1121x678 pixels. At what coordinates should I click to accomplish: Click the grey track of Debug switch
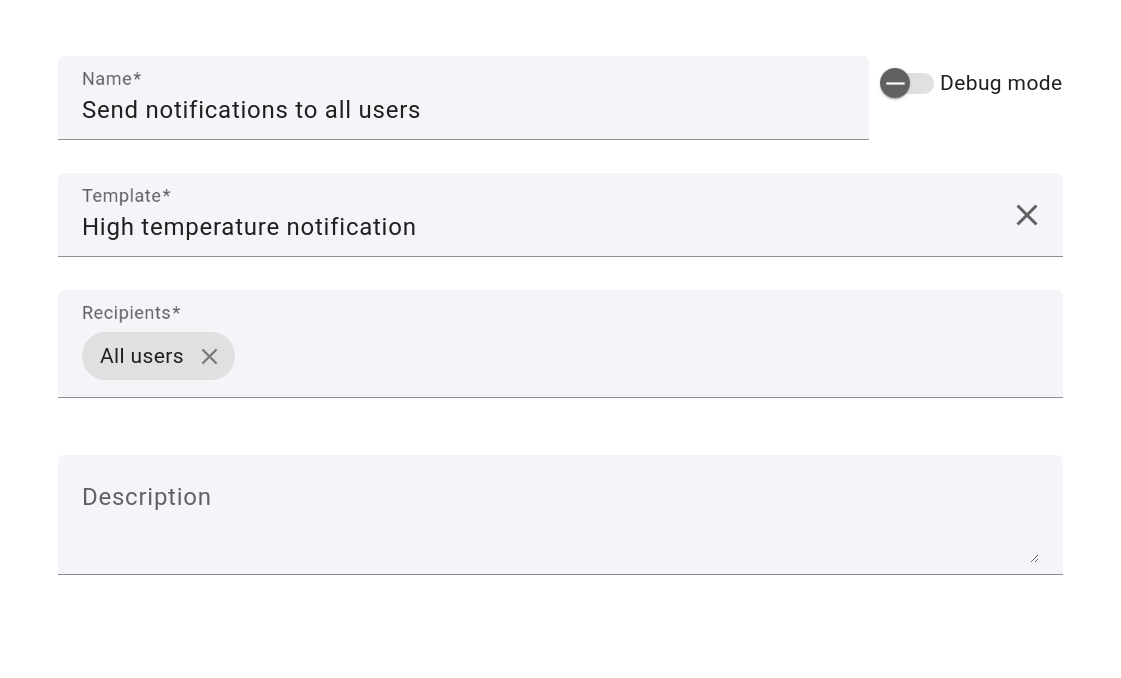point(922,83)
